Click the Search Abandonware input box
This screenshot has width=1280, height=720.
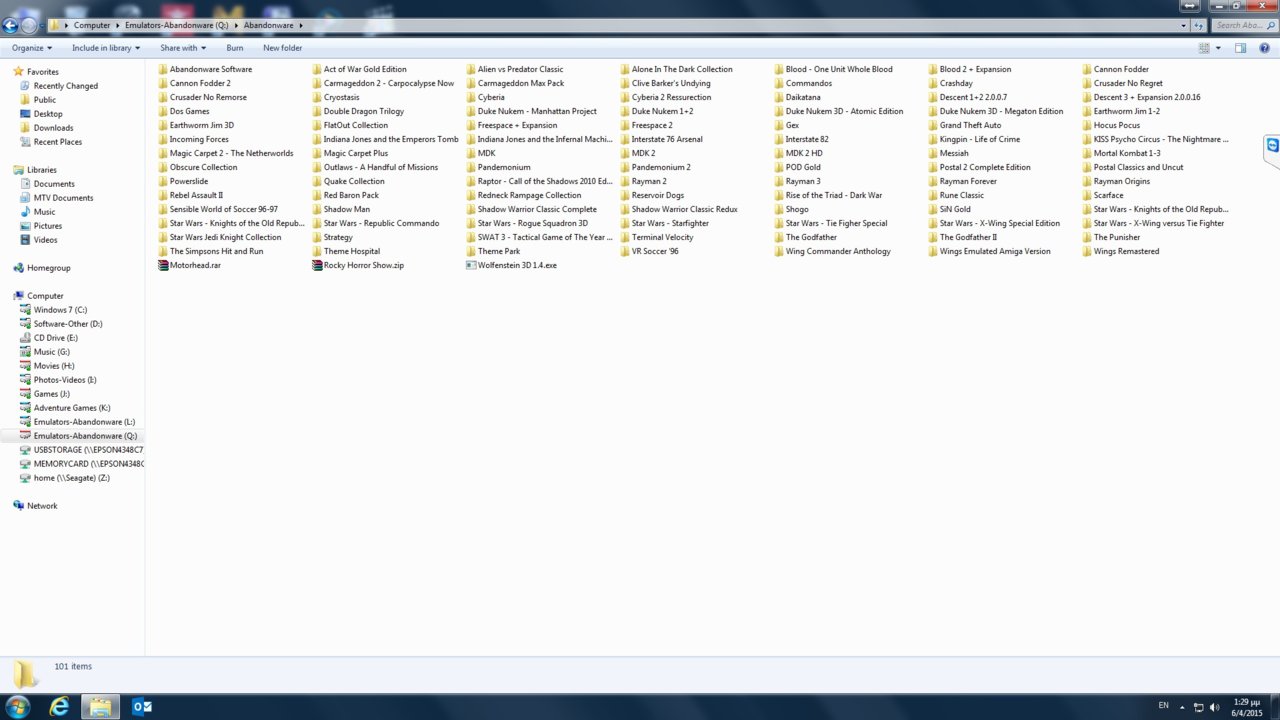1242,25
